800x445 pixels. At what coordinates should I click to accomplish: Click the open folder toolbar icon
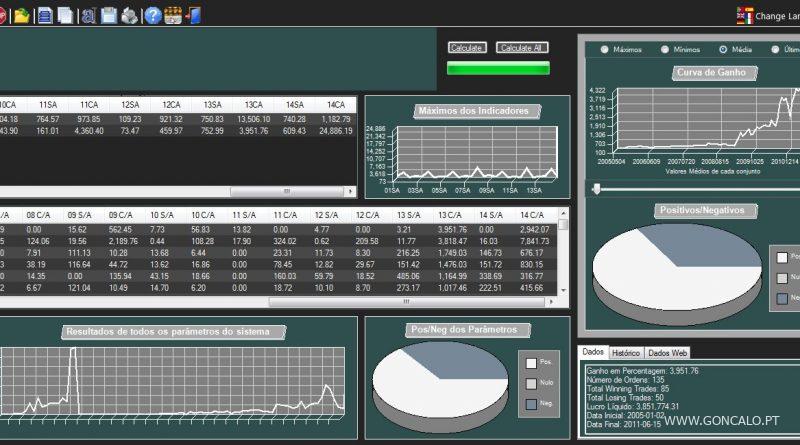(22, 15)
